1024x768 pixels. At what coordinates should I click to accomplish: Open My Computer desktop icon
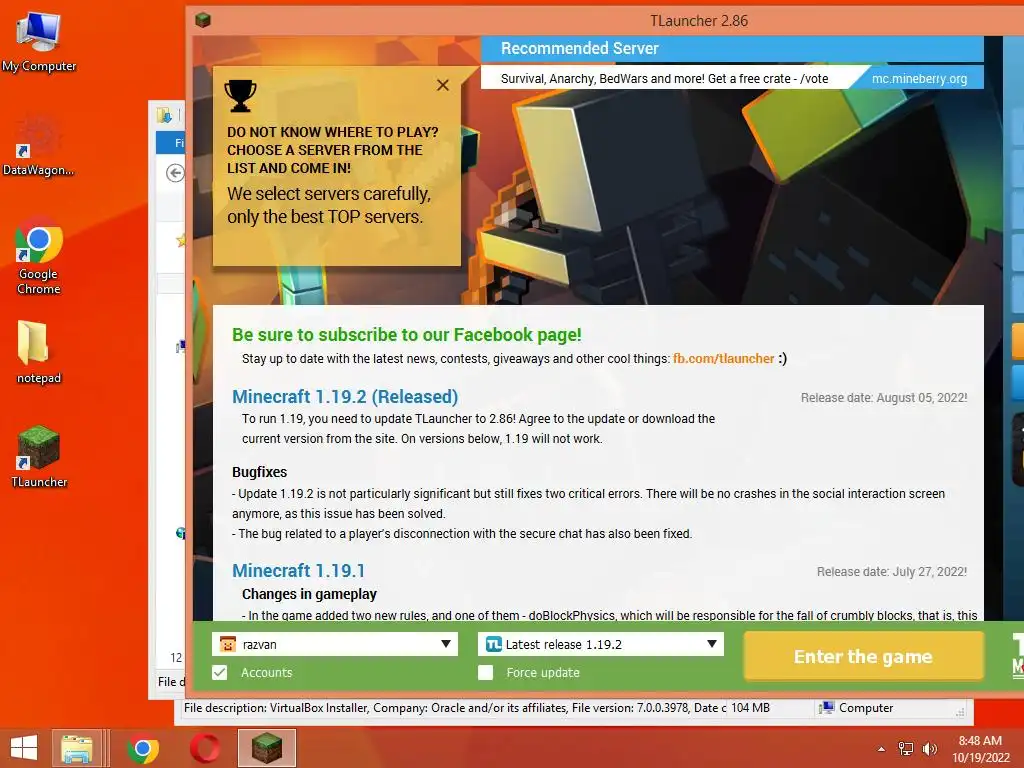pyautogui.click(x=39, y=40)
